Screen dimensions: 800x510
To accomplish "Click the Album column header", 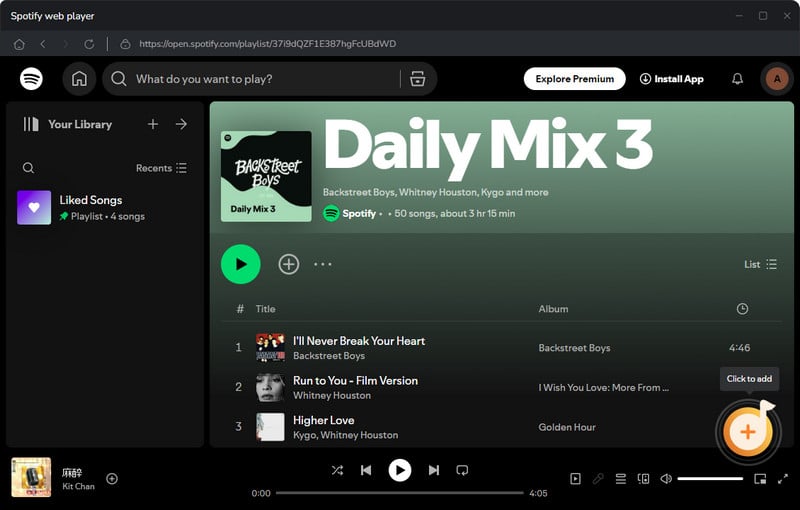I will (553, 309).
